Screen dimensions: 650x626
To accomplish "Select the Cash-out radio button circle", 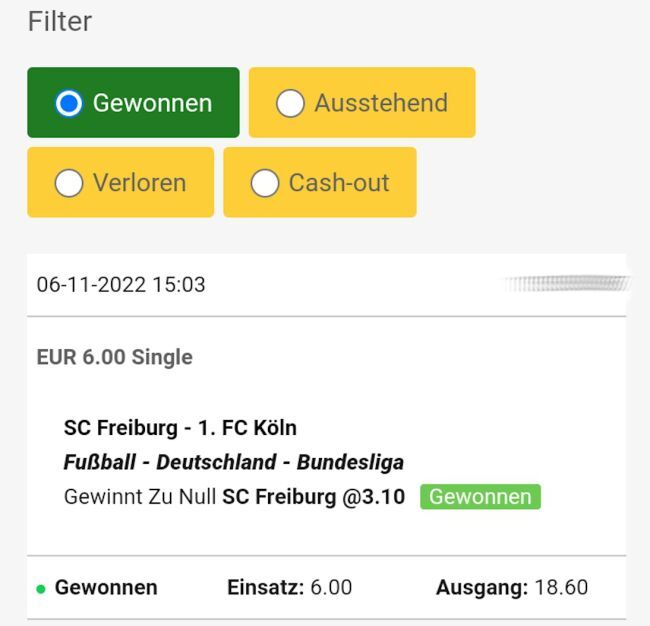I will coord(264,183).
